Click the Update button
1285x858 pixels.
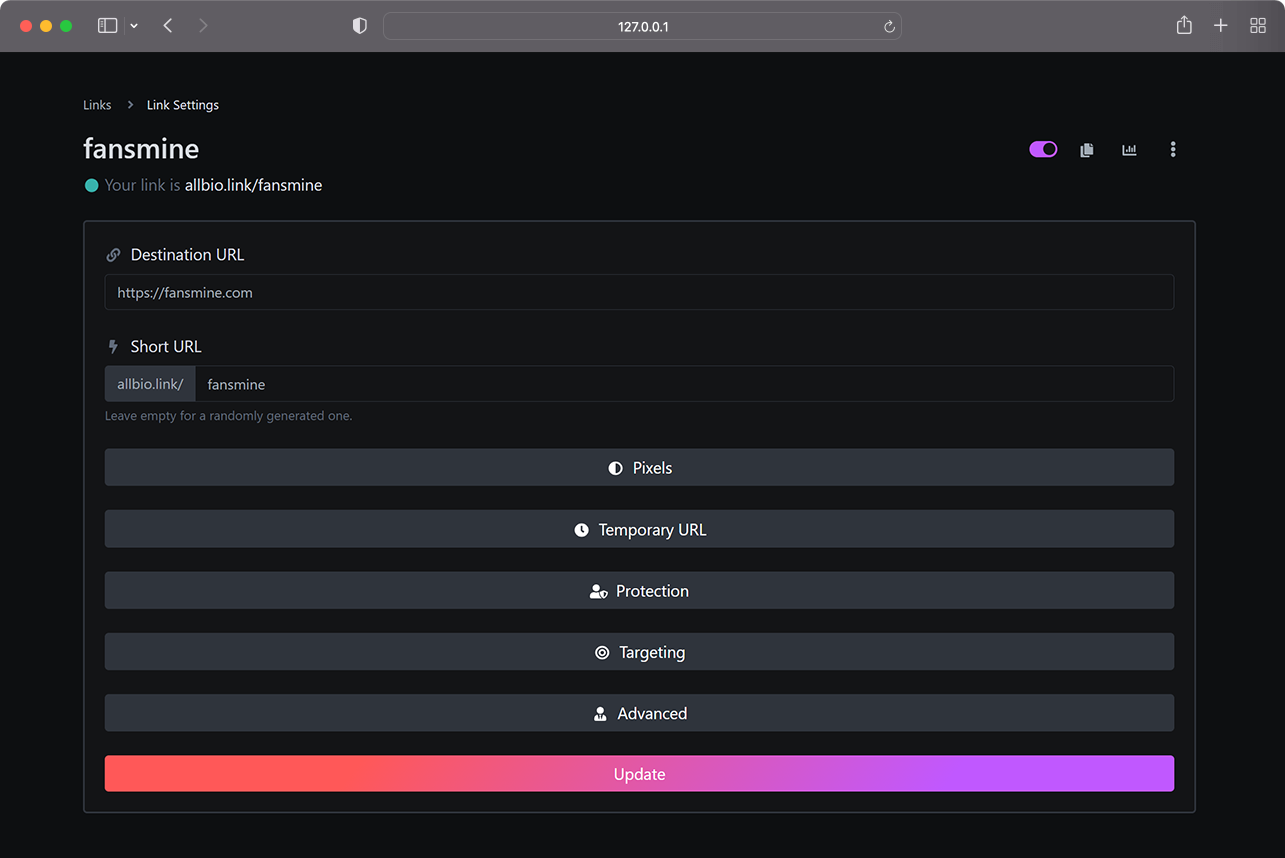pos(639,774)
